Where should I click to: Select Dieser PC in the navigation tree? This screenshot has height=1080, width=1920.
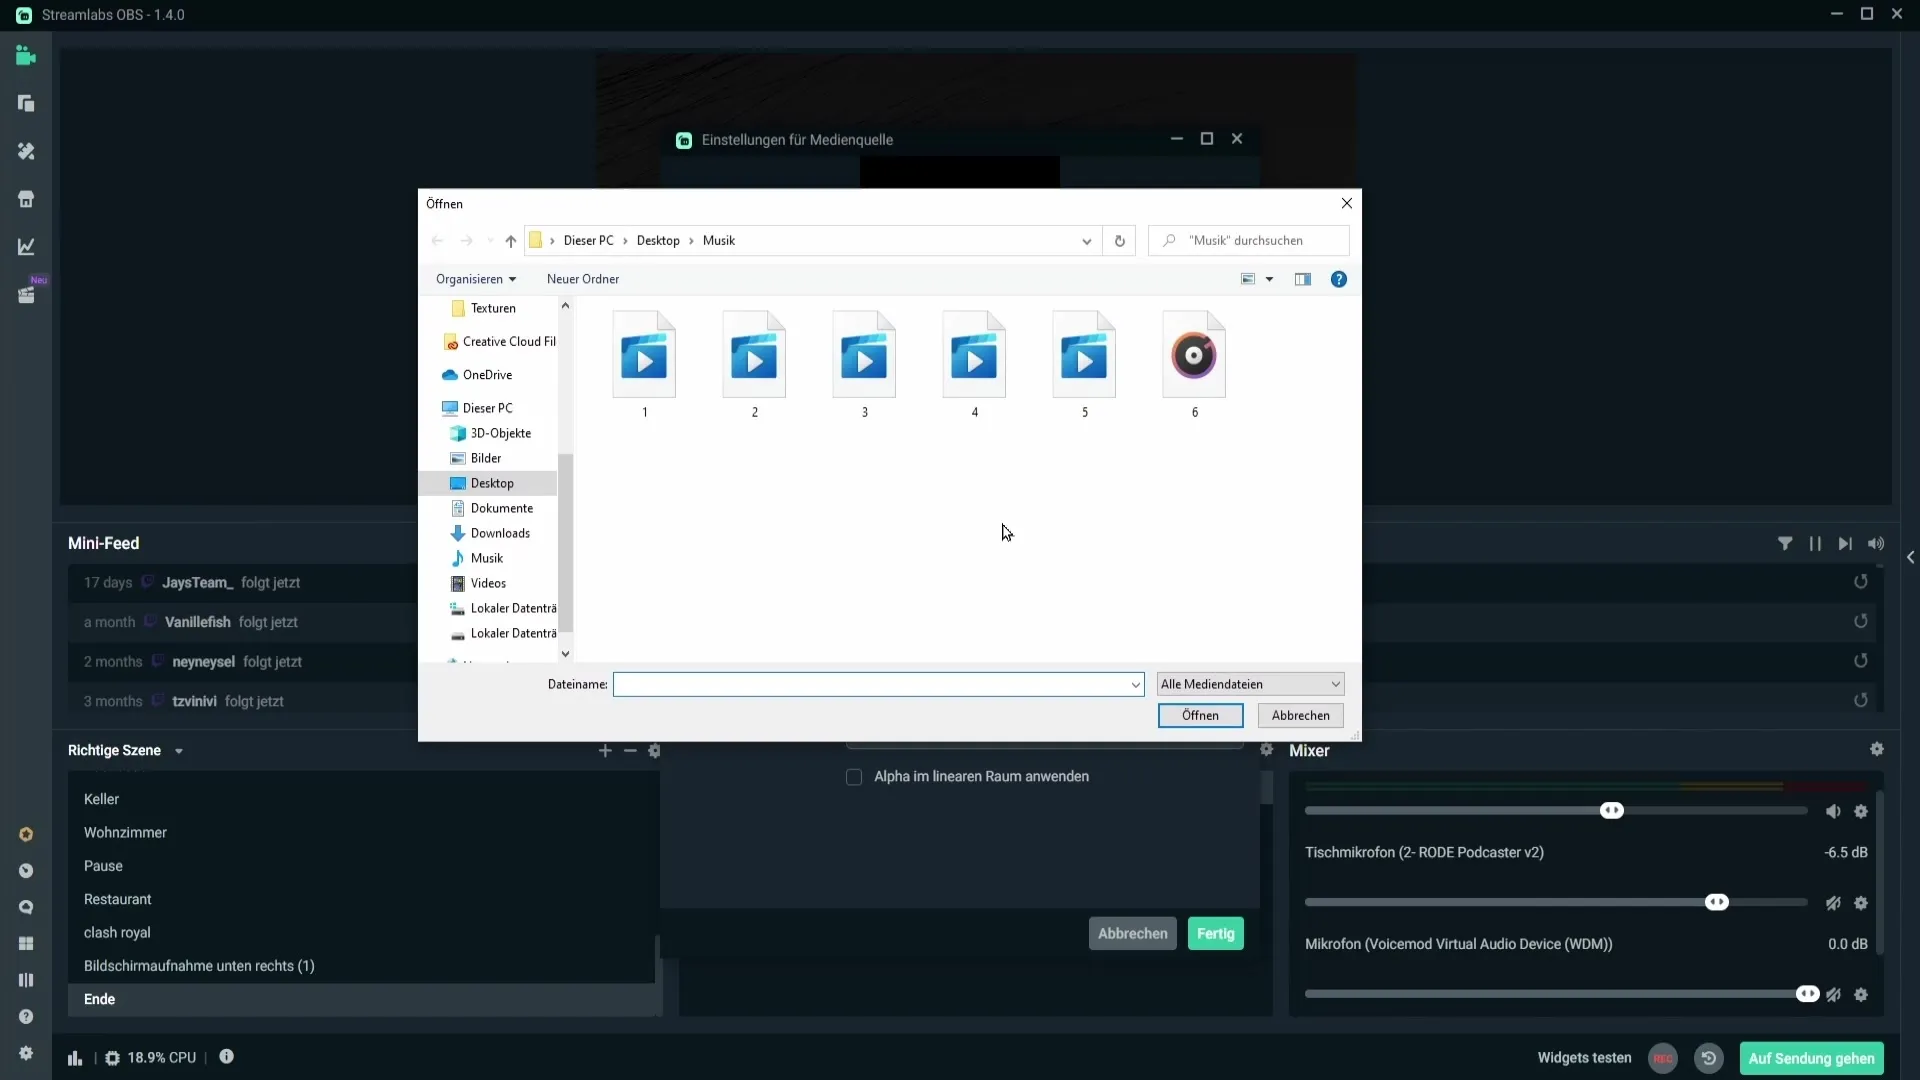point(487,408)
